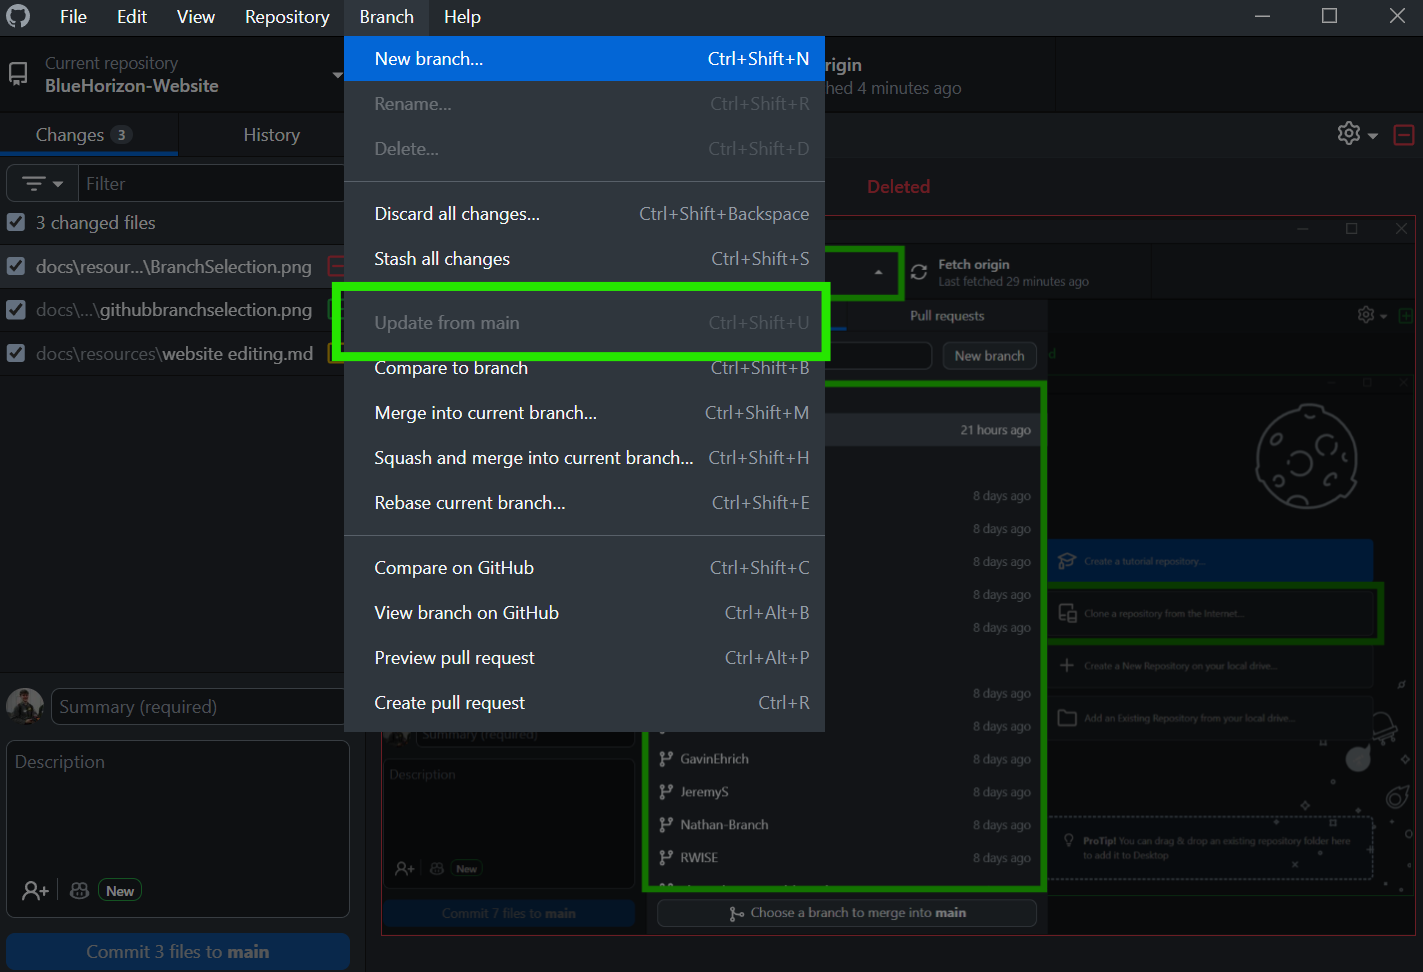The image size is (1423, 972).
Task: Click the commit Description text area
Action: tap(178, 805)
